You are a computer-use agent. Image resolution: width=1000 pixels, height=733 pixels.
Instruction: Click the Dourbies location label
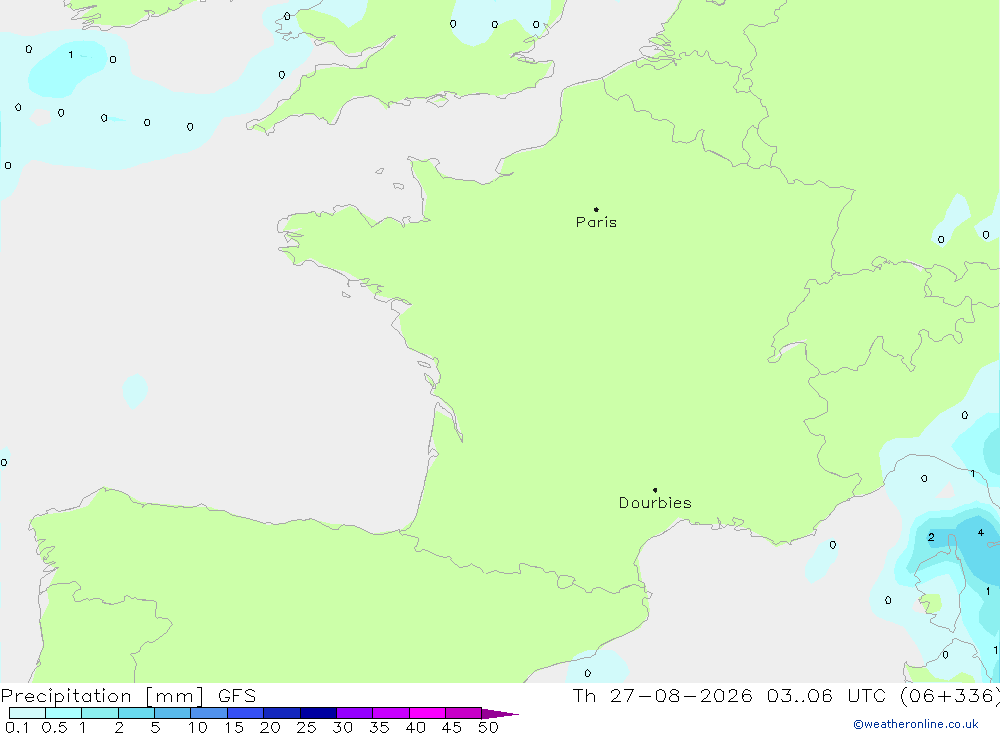point(655,503)
